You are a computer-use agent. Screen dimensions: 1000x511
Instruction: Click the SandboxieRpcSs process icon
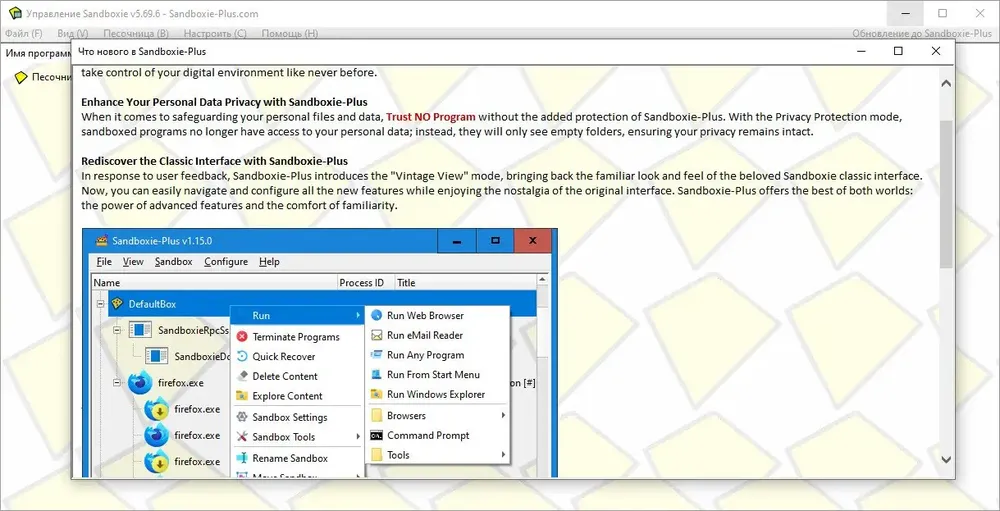[x=140, y=330]
